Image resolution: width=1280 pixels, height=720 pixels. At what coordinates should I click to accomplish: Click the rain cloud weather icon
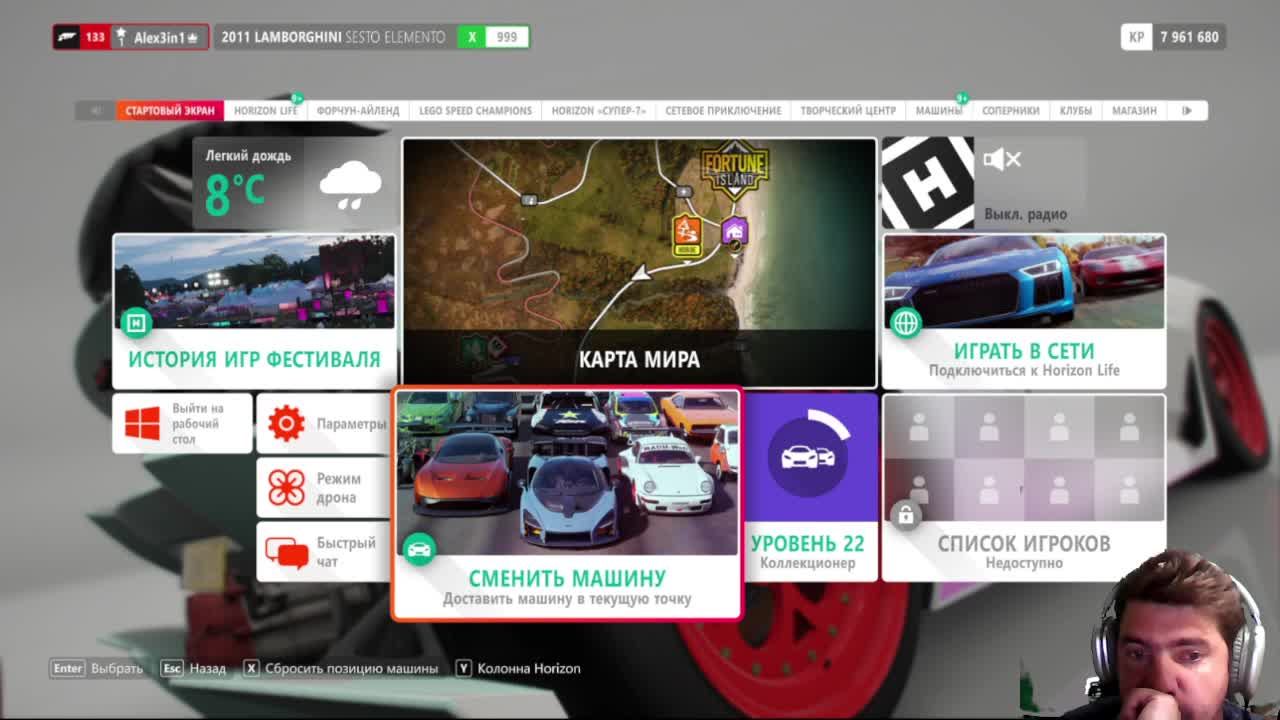(x=350, y=185)
